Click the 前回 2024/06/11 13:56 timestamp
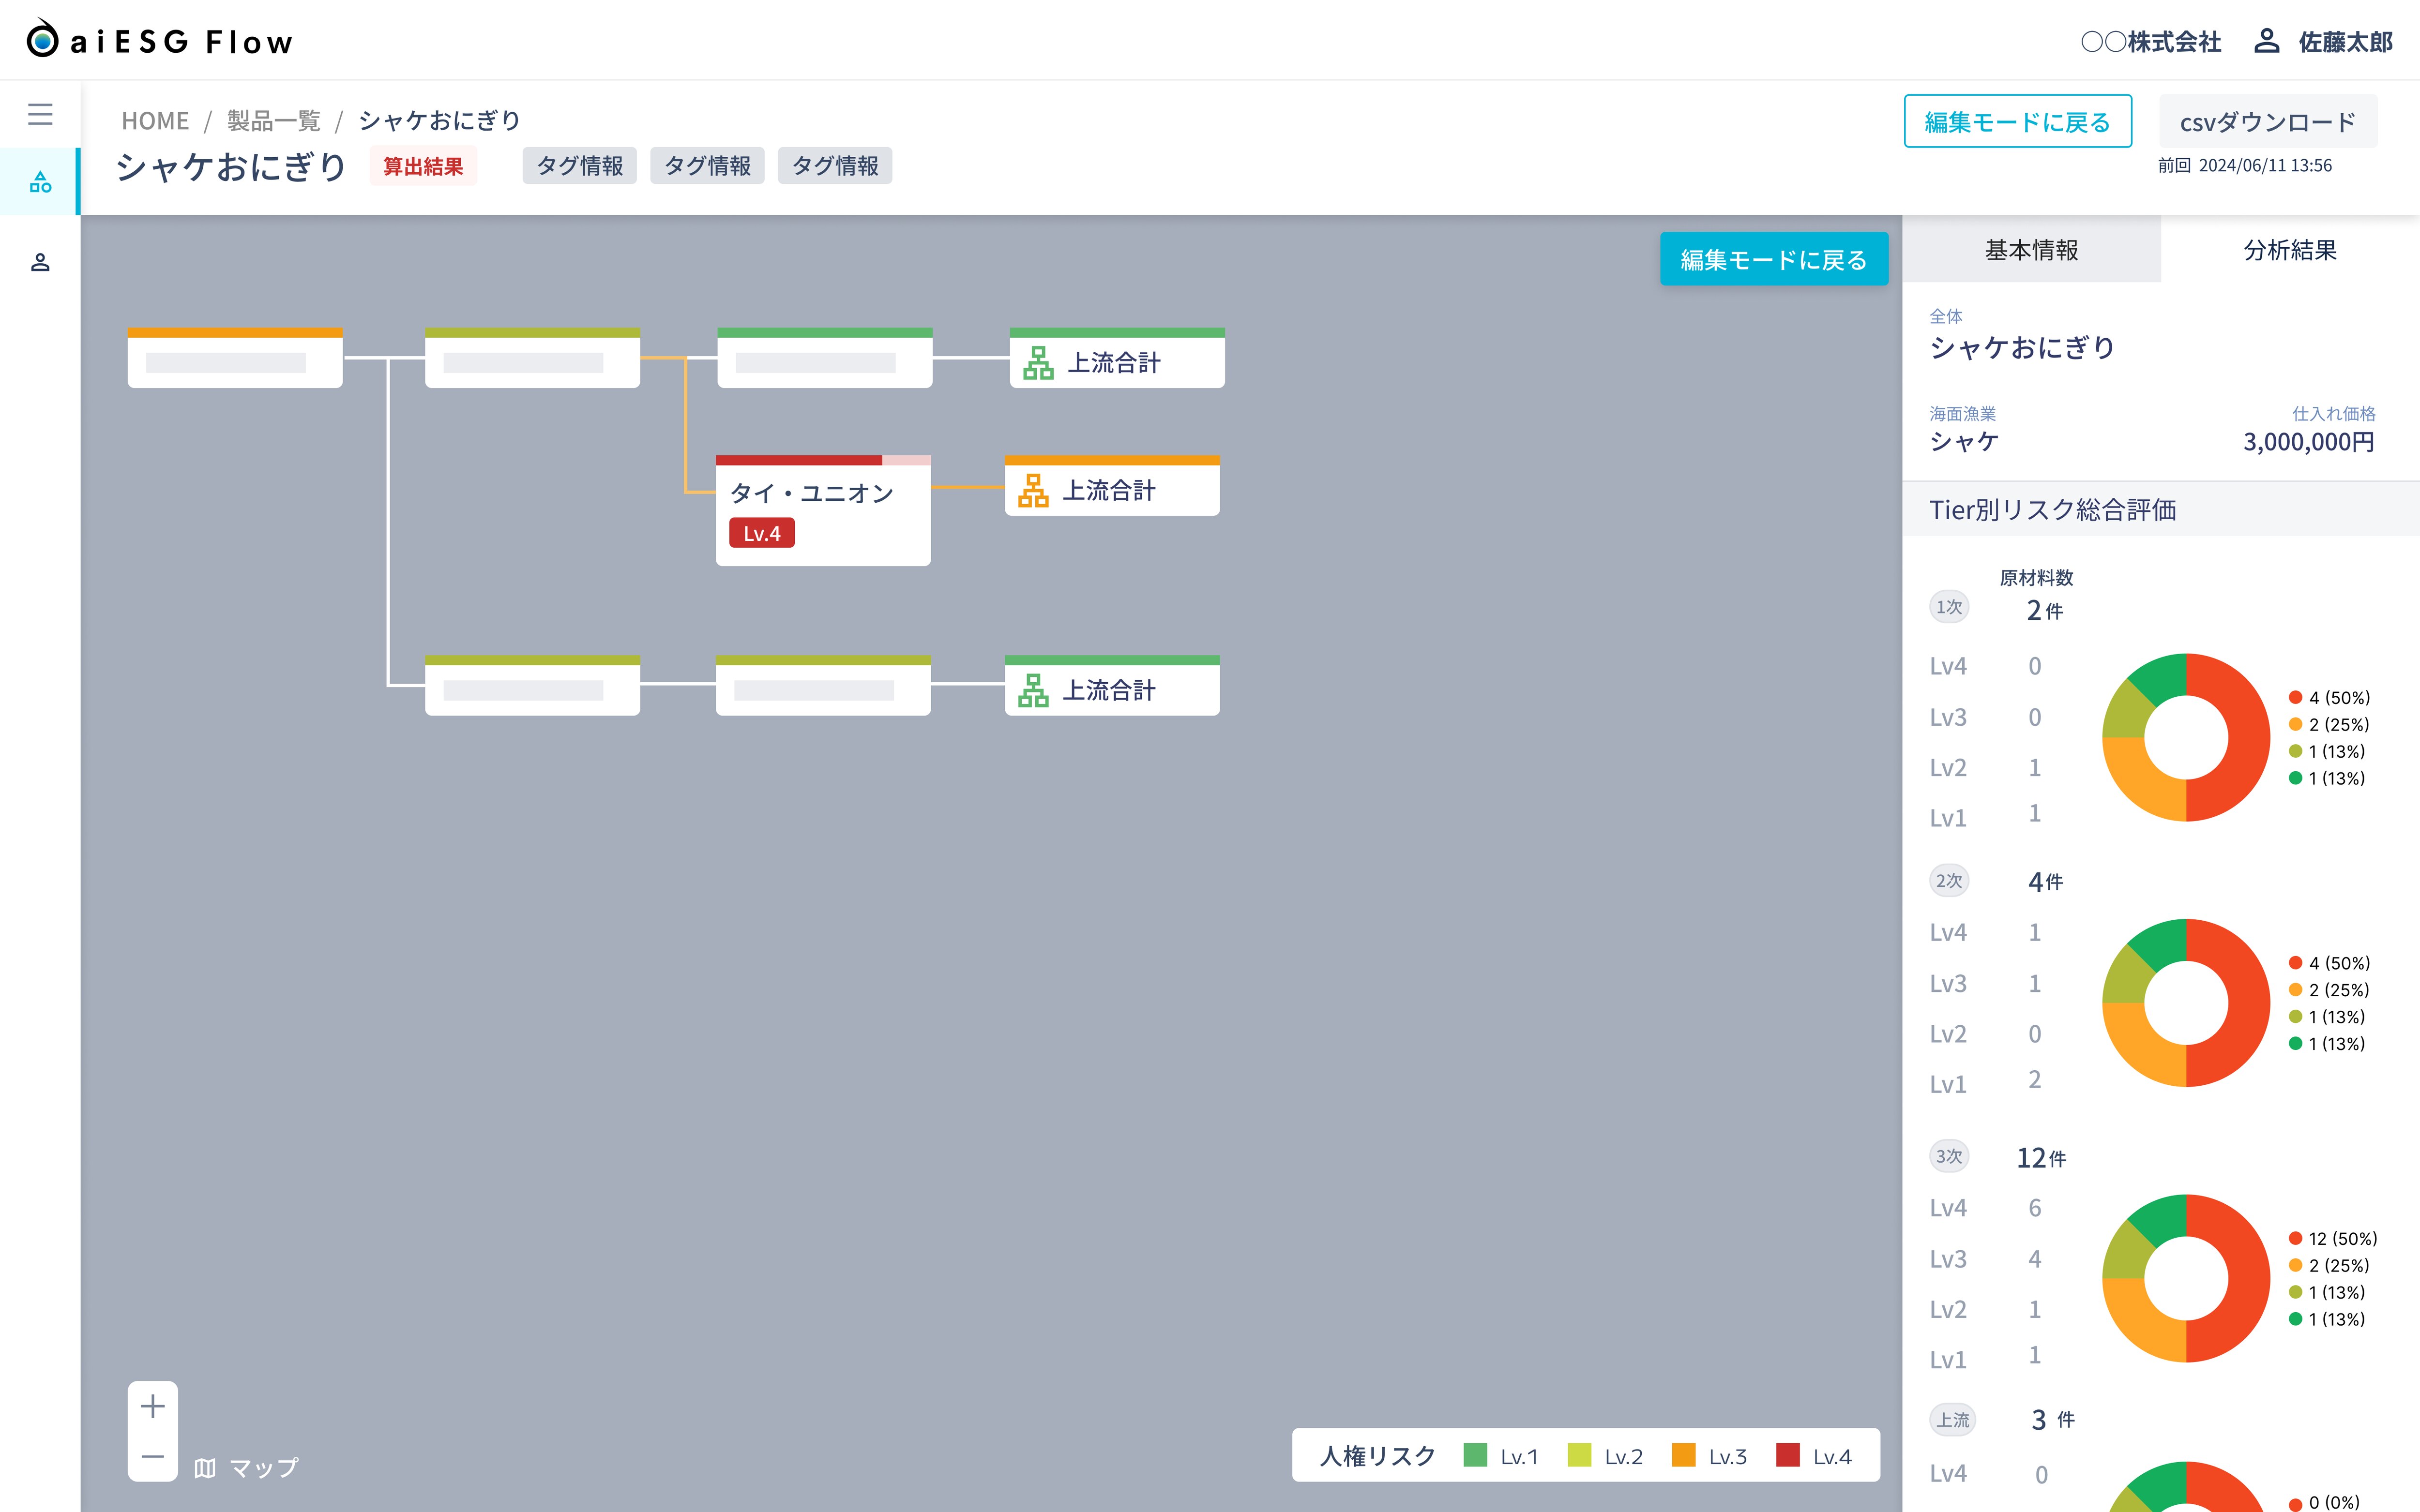Image resolution: width=2420 pixels, height=1512 pixels. pos(2245,166)
